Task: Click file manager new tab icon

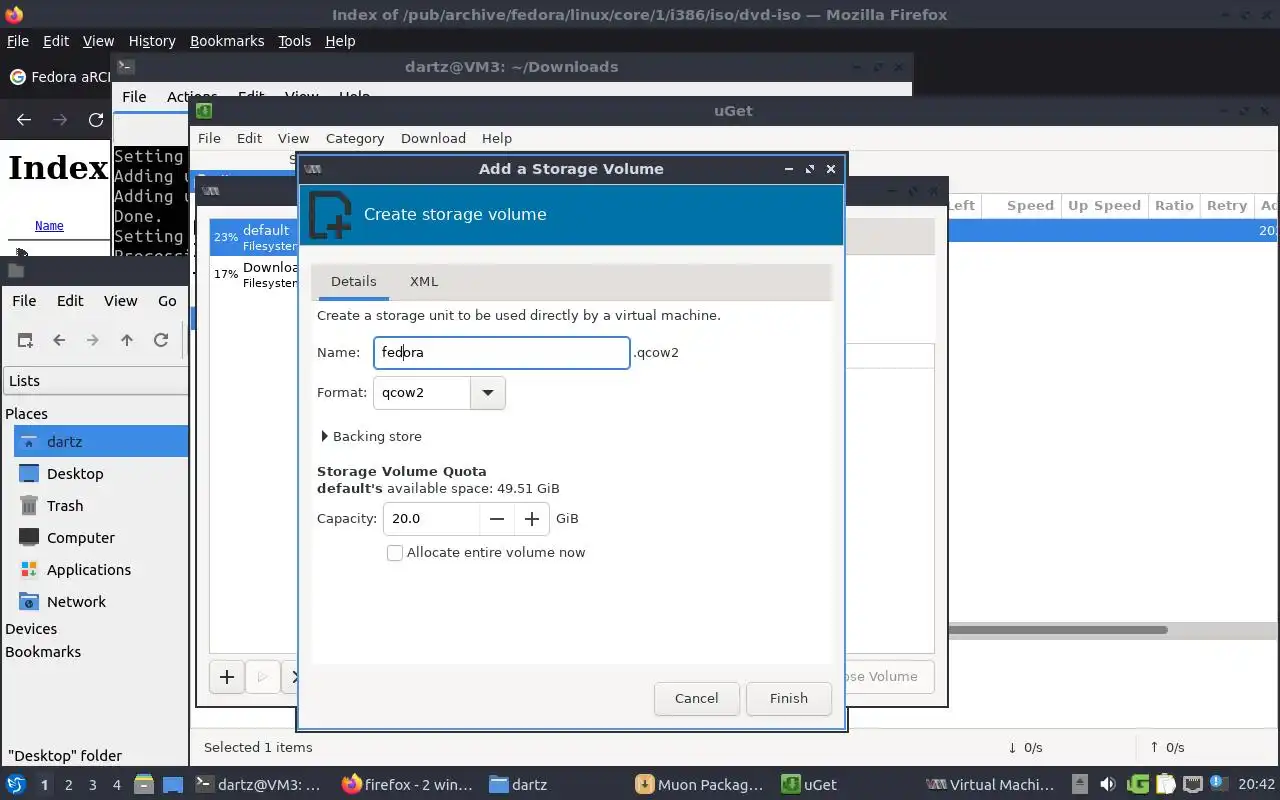Action: tap(25, 340)
